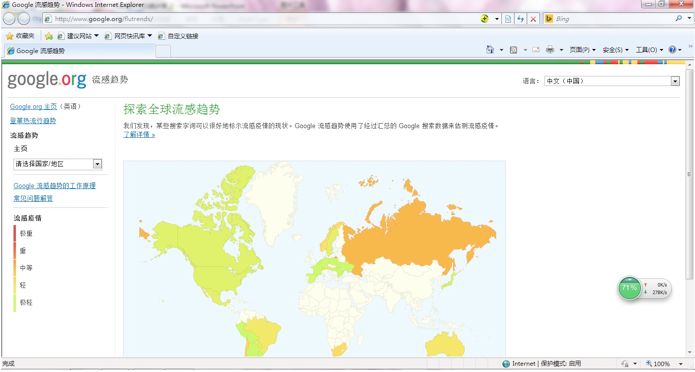The height and width of the screenshot is (372, 695).
Task: Click the 探索全球流感趋势 heading
Action: (x=172, y=110)
